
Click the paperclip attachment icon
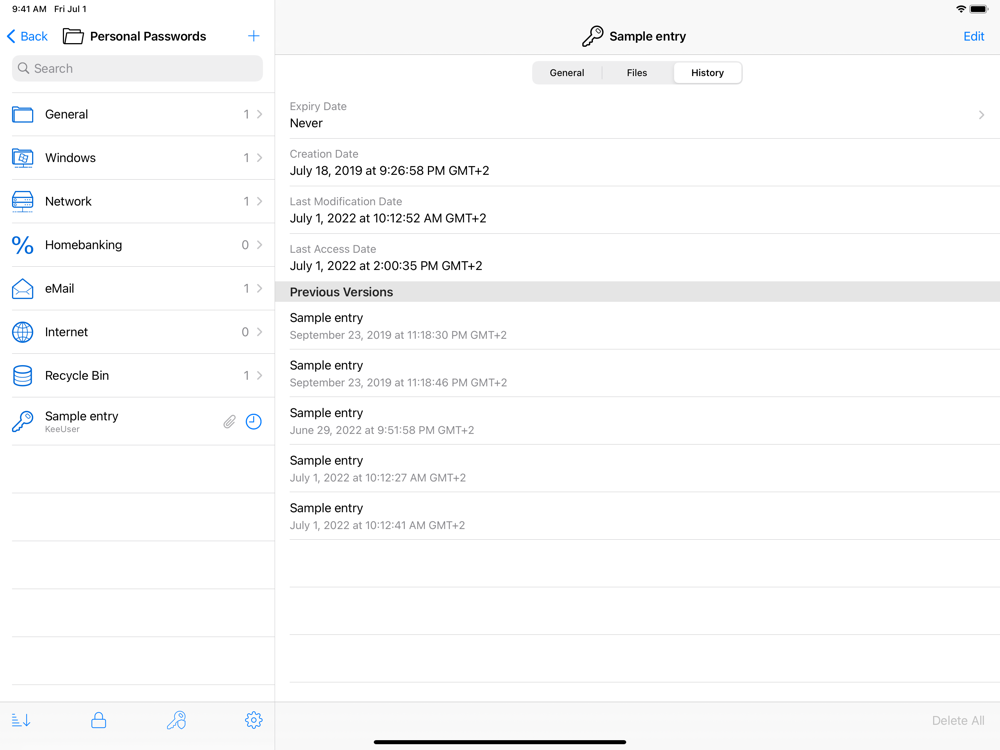230,422
